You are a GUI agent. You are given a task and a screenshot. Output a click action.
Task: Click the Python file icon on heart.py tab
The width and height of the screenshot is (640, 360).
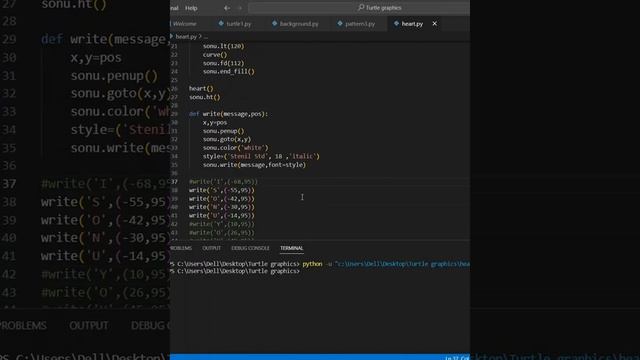click(396, 24)
